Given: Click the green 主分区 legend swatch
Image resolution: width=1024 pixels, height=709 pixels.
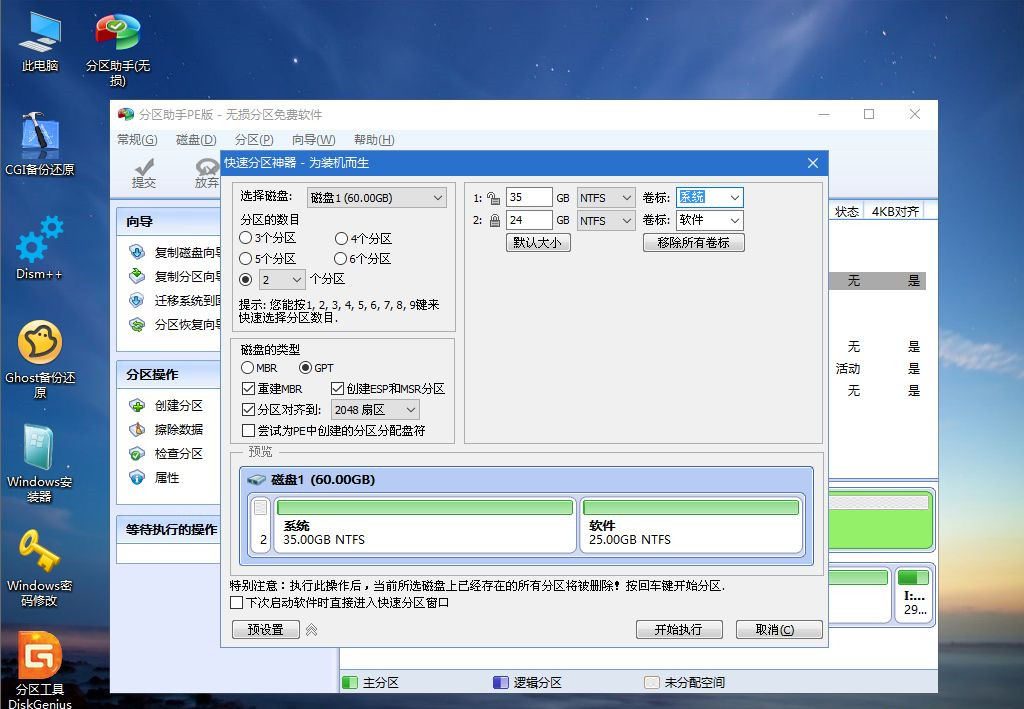Looking at the screenshot, I should tap(350, 682).
